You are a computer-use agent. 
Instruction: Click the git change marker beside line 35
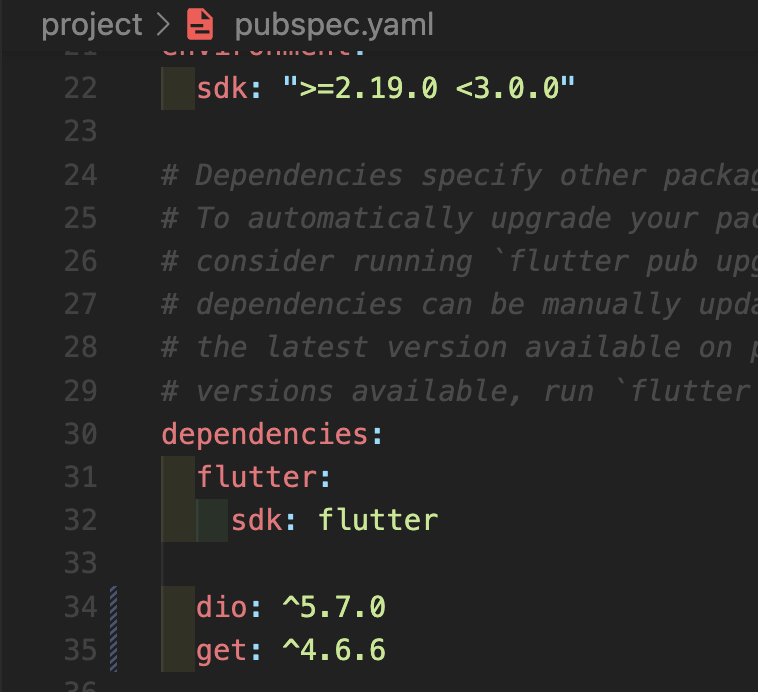pos(114,650)
